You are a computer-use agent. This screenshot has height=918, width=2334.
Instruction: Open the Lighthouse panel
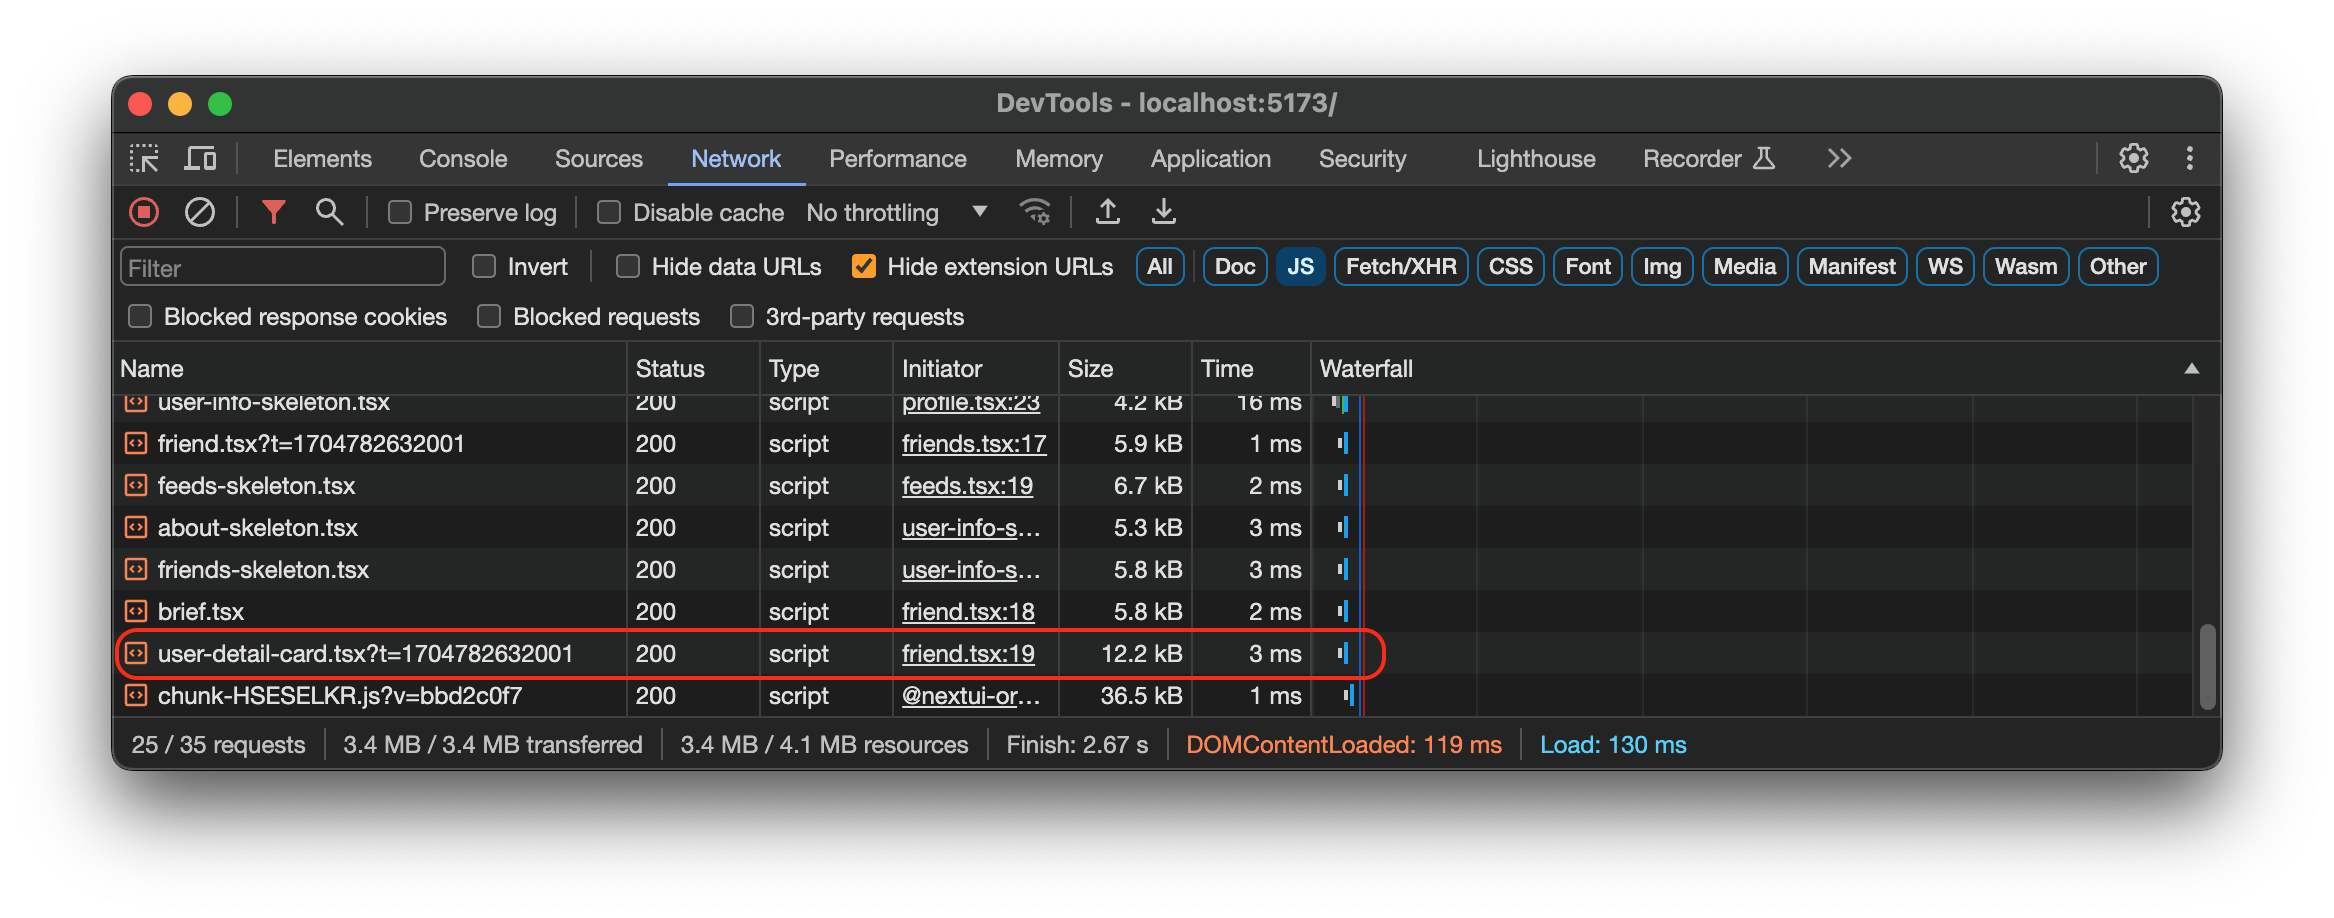pyautogui.click(x=1535, y=158)
